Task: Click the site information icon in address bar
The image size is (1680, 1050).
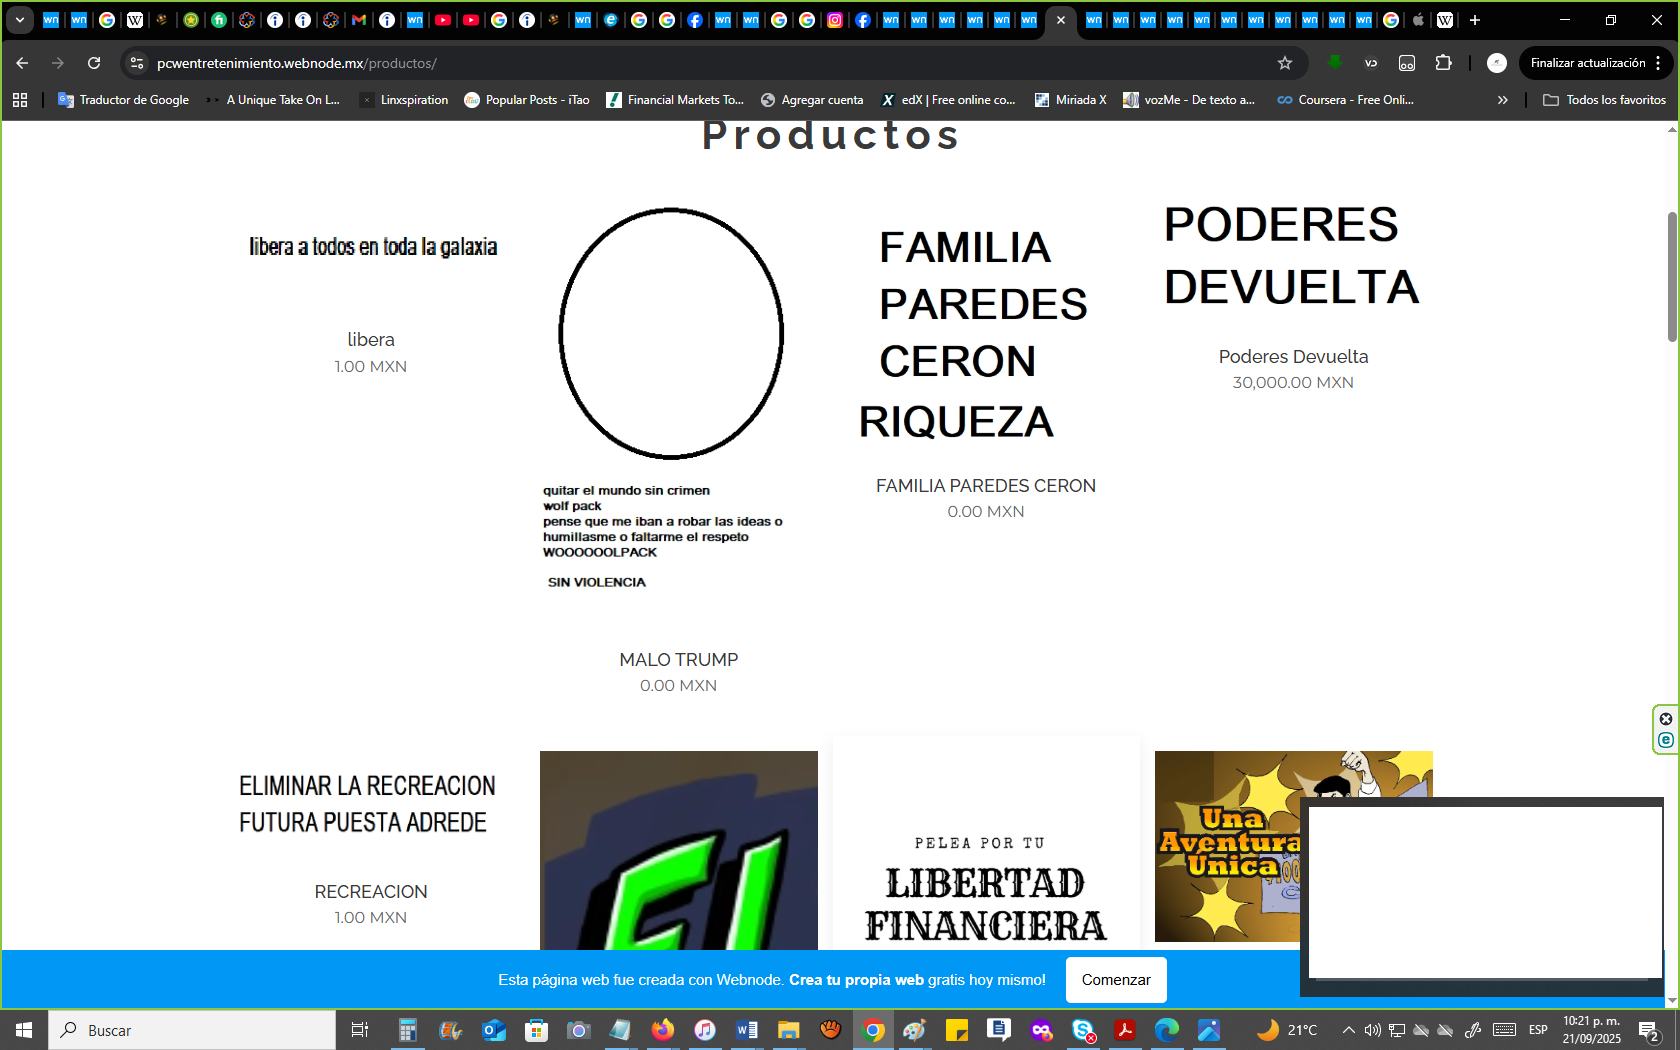Action: 137,63
